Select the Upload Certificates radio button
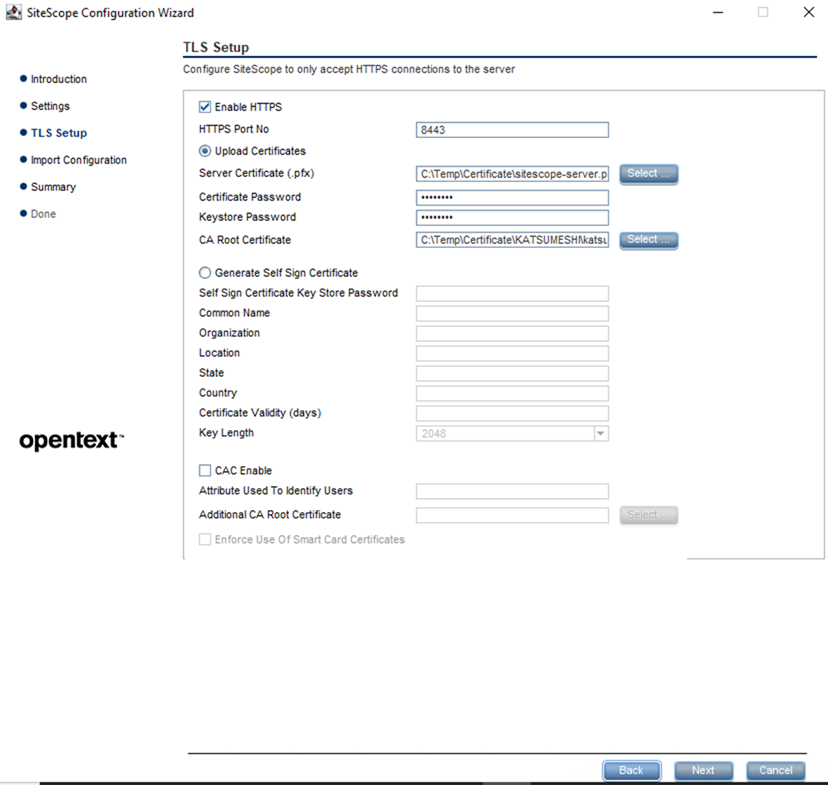828x785 pixels. tap(205, 151)
